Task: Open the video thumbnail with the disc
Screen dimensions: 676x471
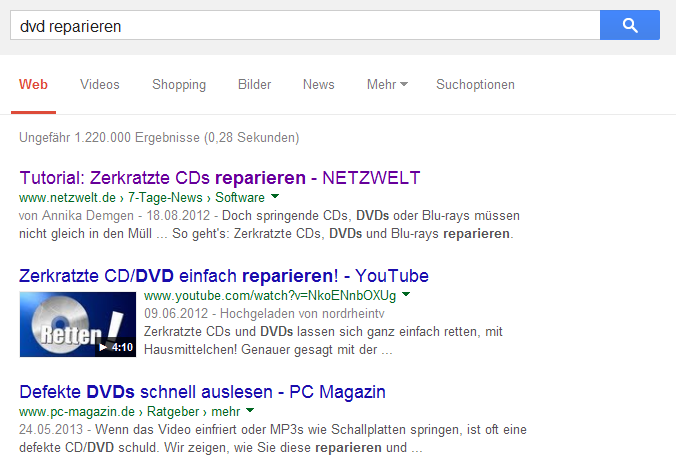Action: [x=78, y=324]
